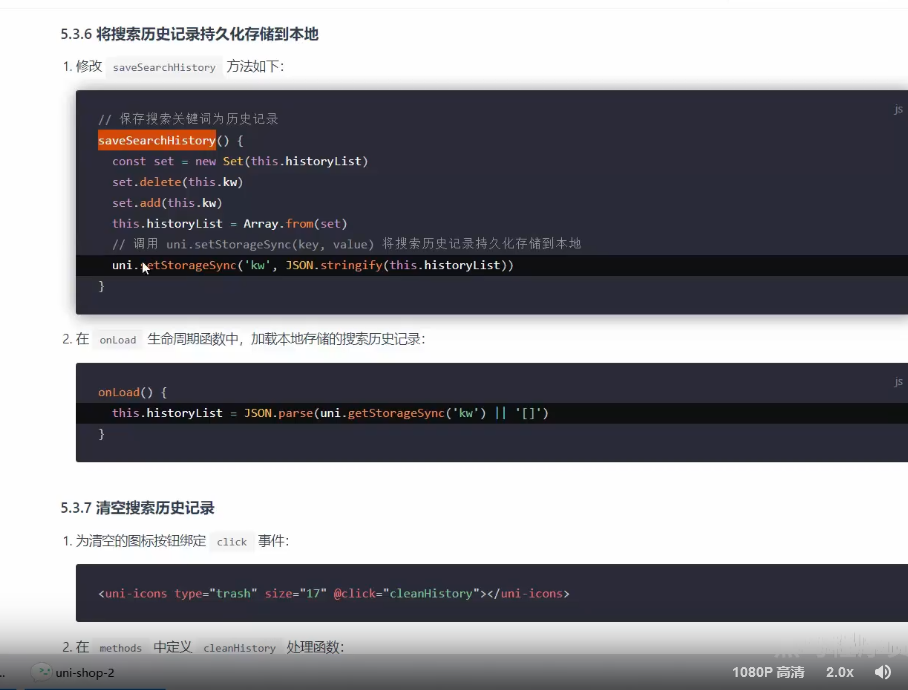Change the 1080P 高清 video quality
The width and height of the screenshot is (908, 690).
pos(768,672)
